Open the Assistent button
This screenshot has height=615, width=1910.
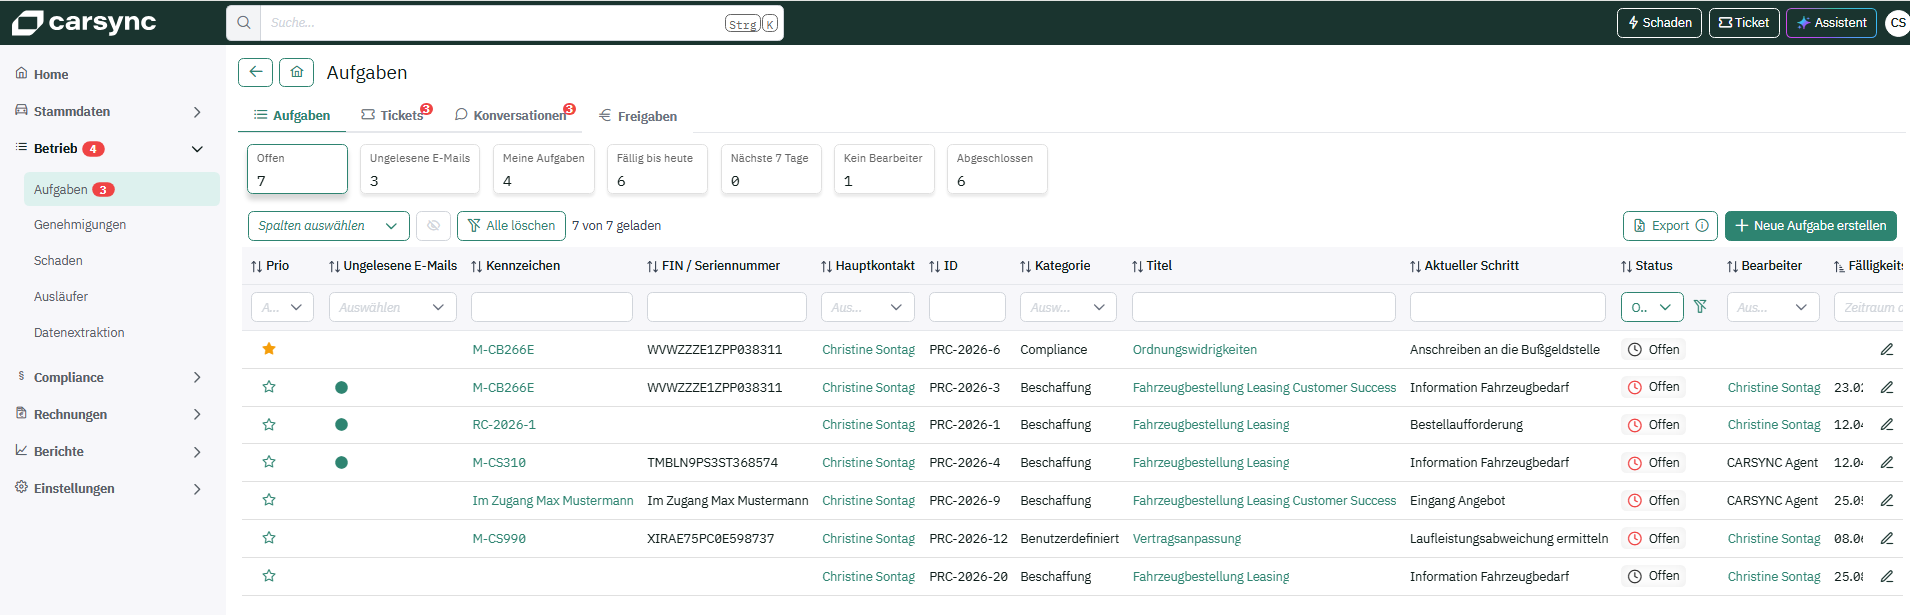pyautogui.click(x=1831, y=22)
